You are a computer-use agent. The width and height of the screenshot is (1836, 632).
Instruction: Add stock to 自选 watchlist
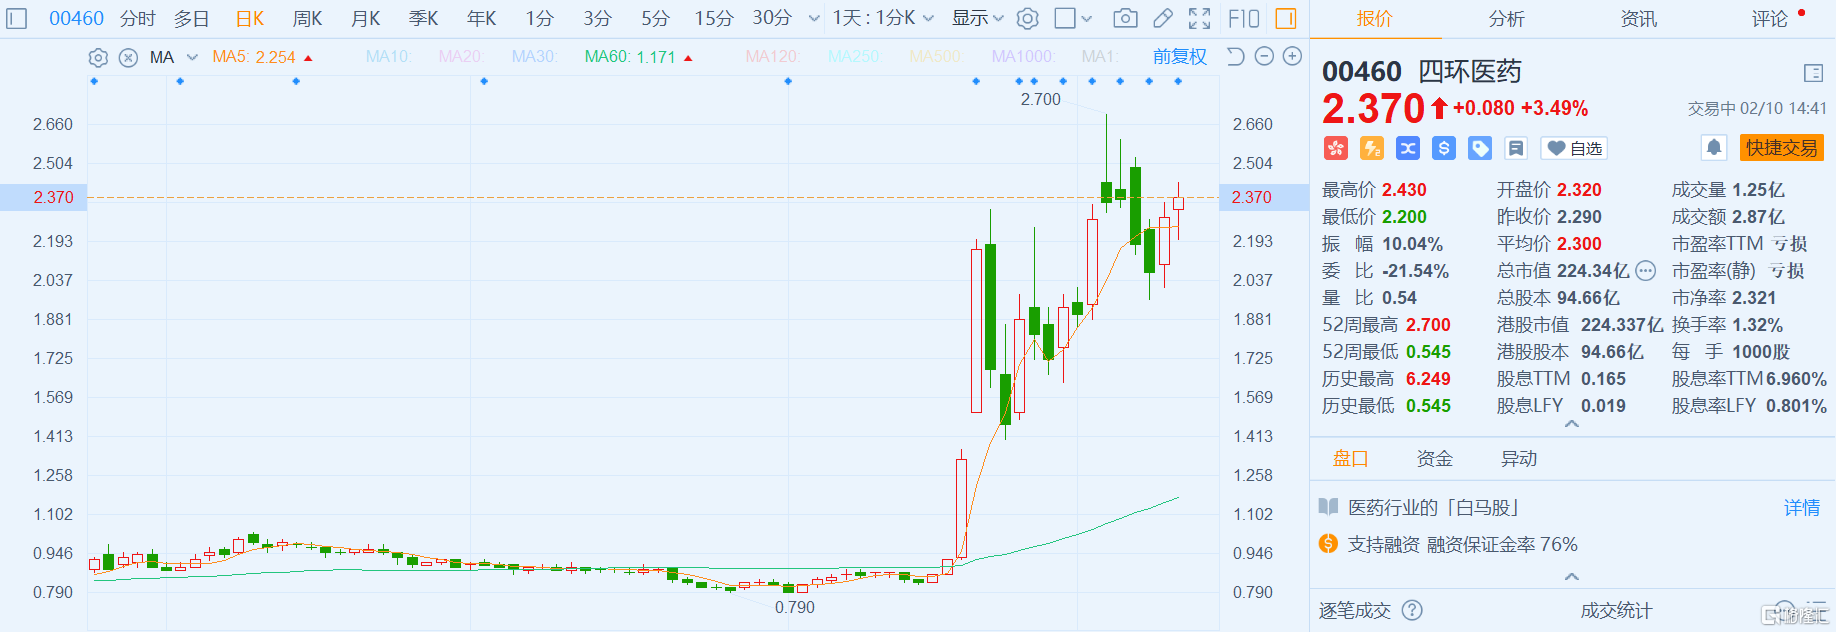coord(1574,149)
